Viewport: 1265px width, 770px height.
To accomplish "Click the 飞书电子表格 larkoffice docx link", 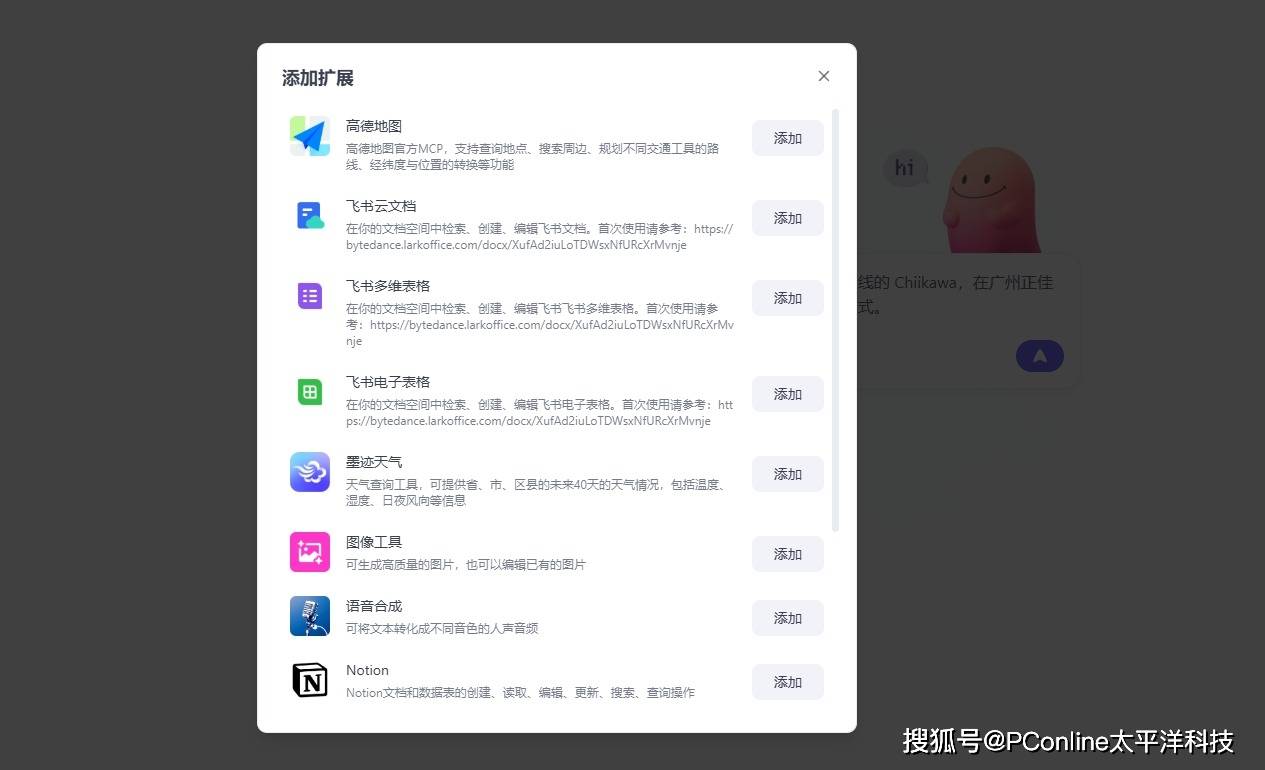I will click(x=540, y=413).
